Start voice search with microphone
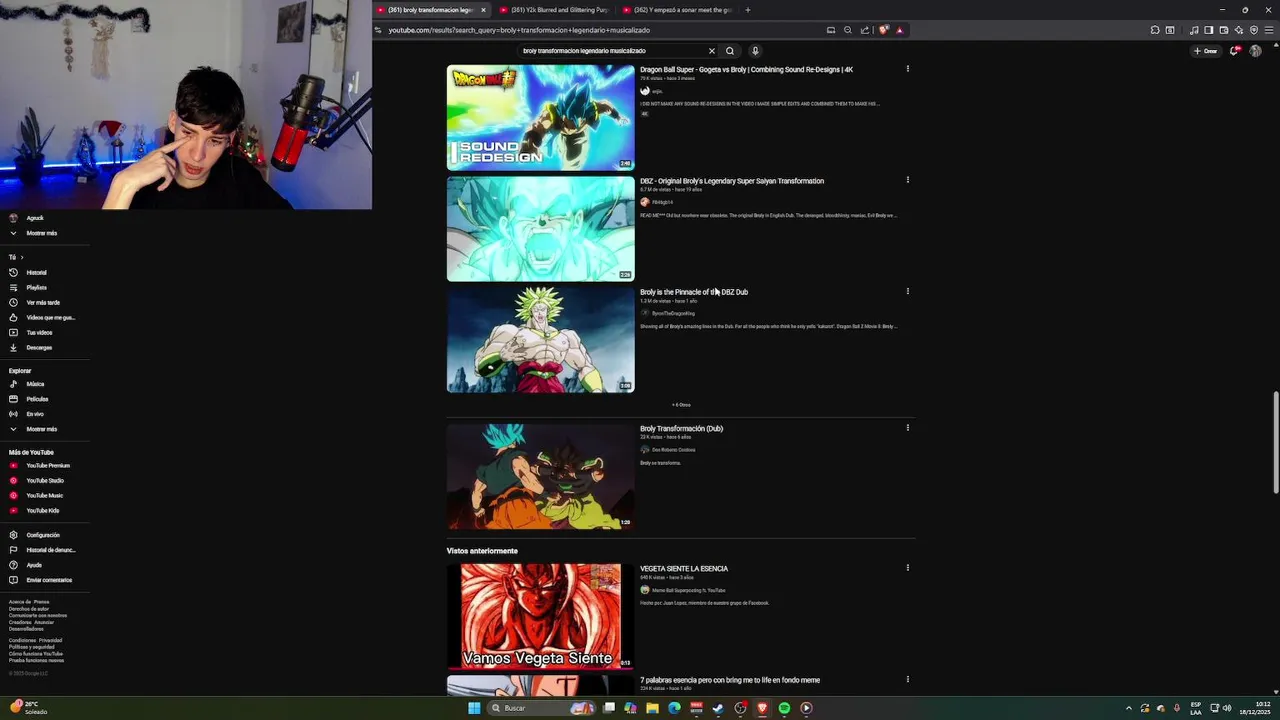This screenshot has height=720, width=1280. click(x=755, y=51)
